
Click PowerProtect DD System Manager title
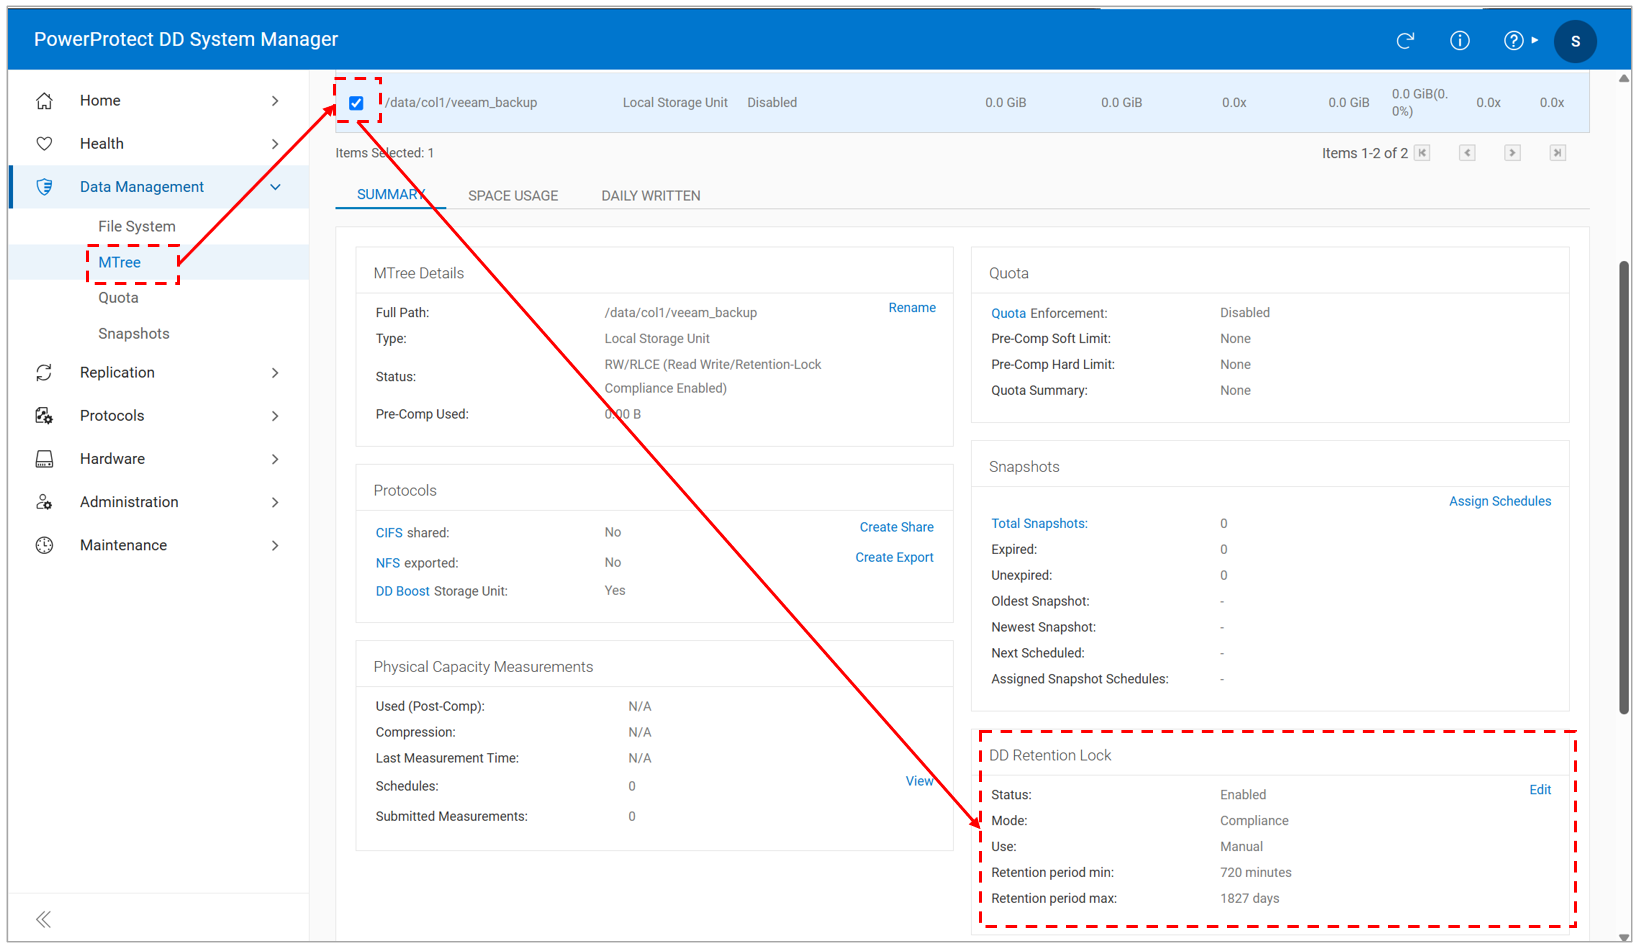pyautogui.click(x=186, y=39)
